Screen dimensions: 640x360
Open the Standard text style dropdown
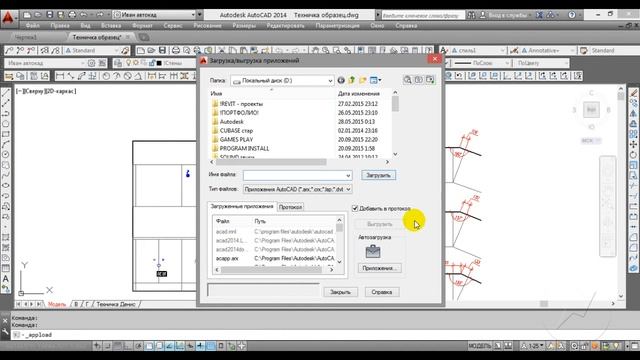[x=116, y=50]
